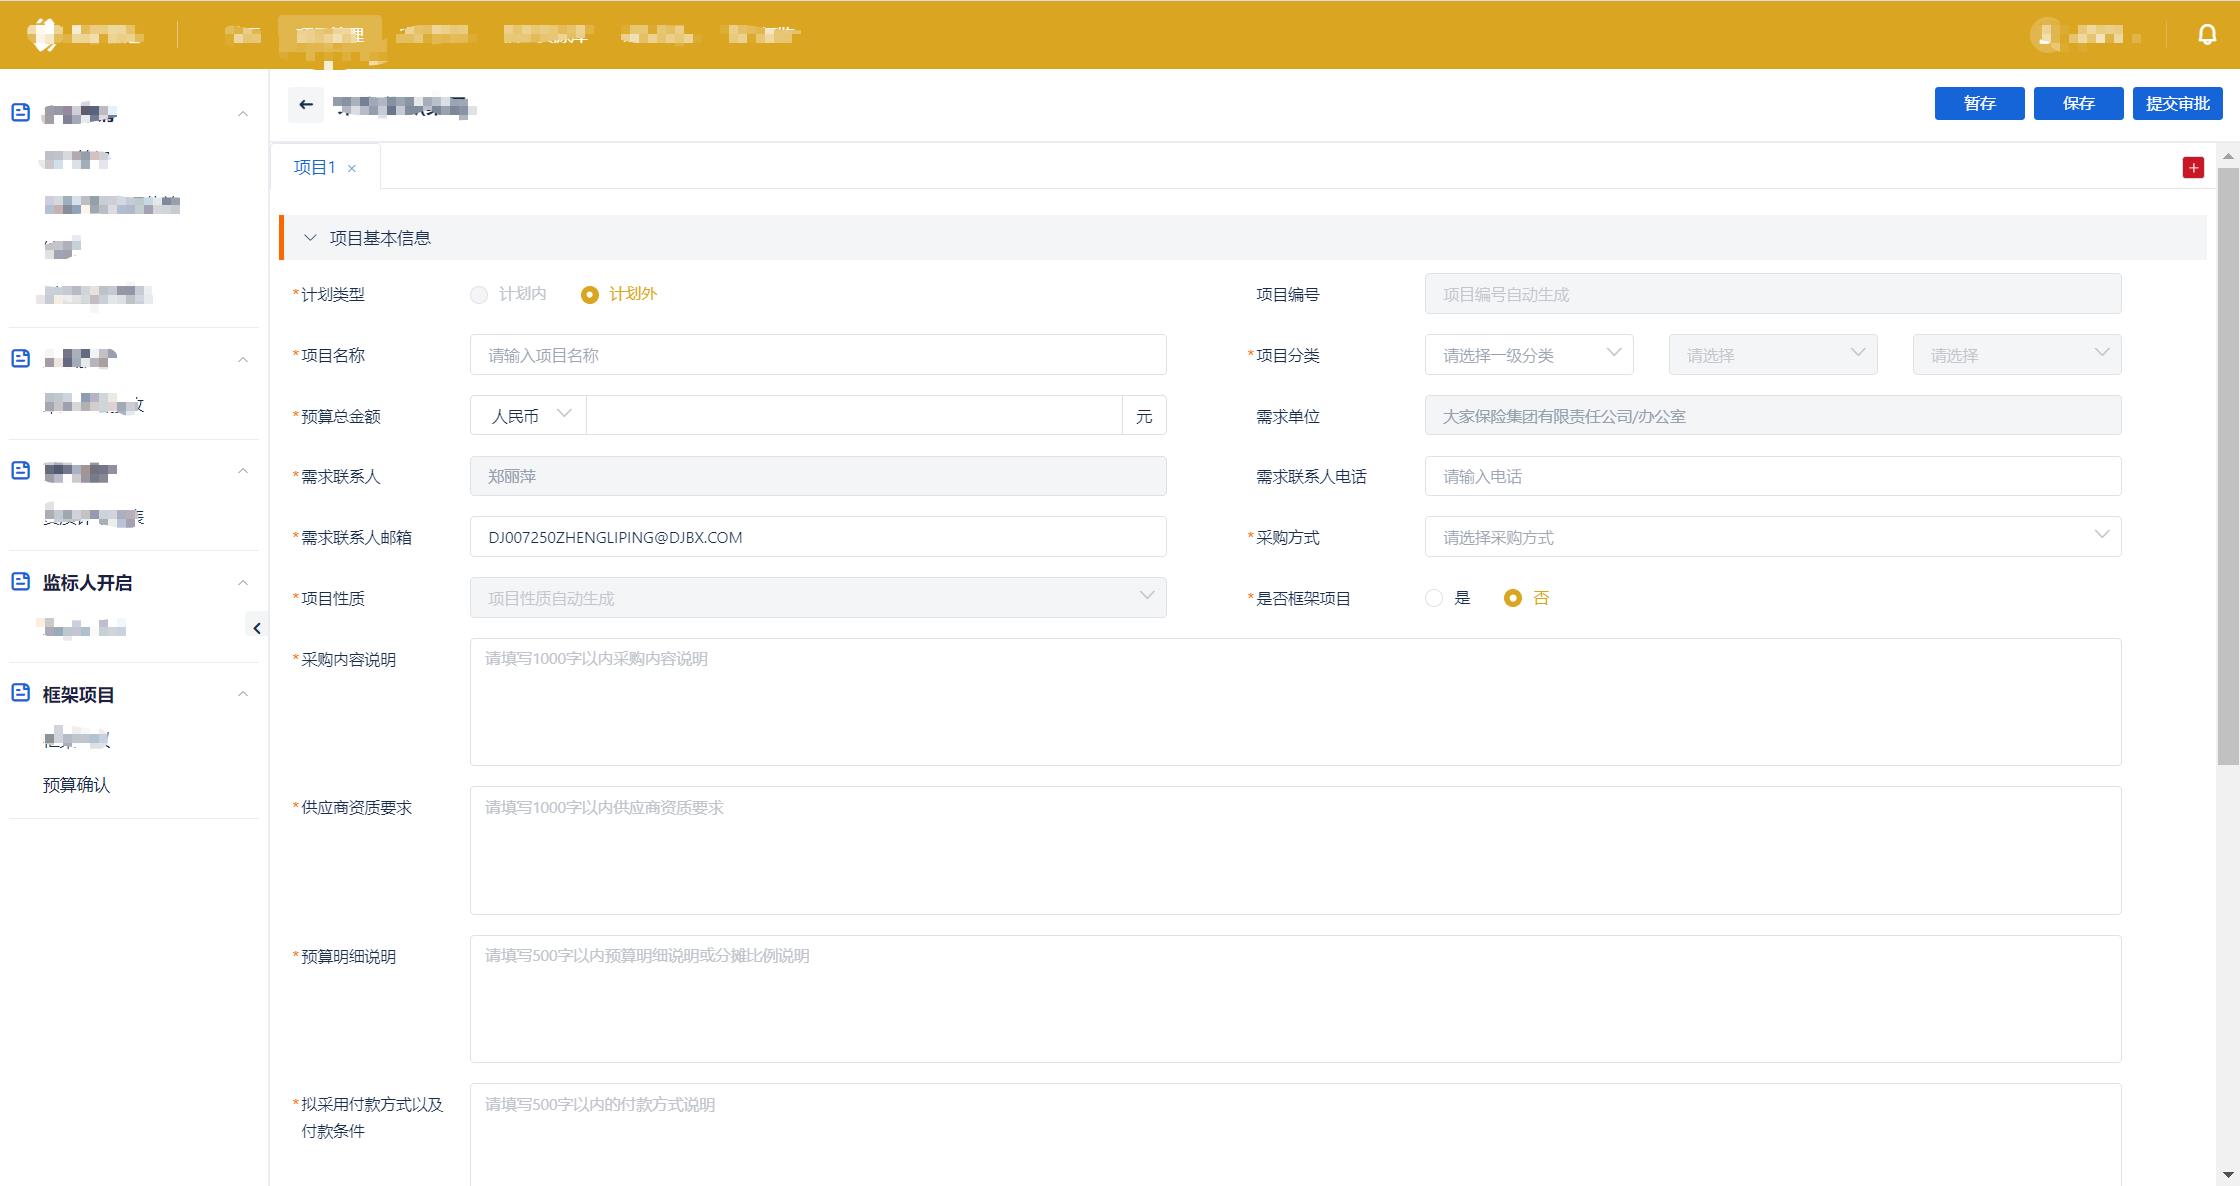Click the scrollbar down arrow
The height and width of the screenshot is (1186, 2240).
(2228, 1174)
